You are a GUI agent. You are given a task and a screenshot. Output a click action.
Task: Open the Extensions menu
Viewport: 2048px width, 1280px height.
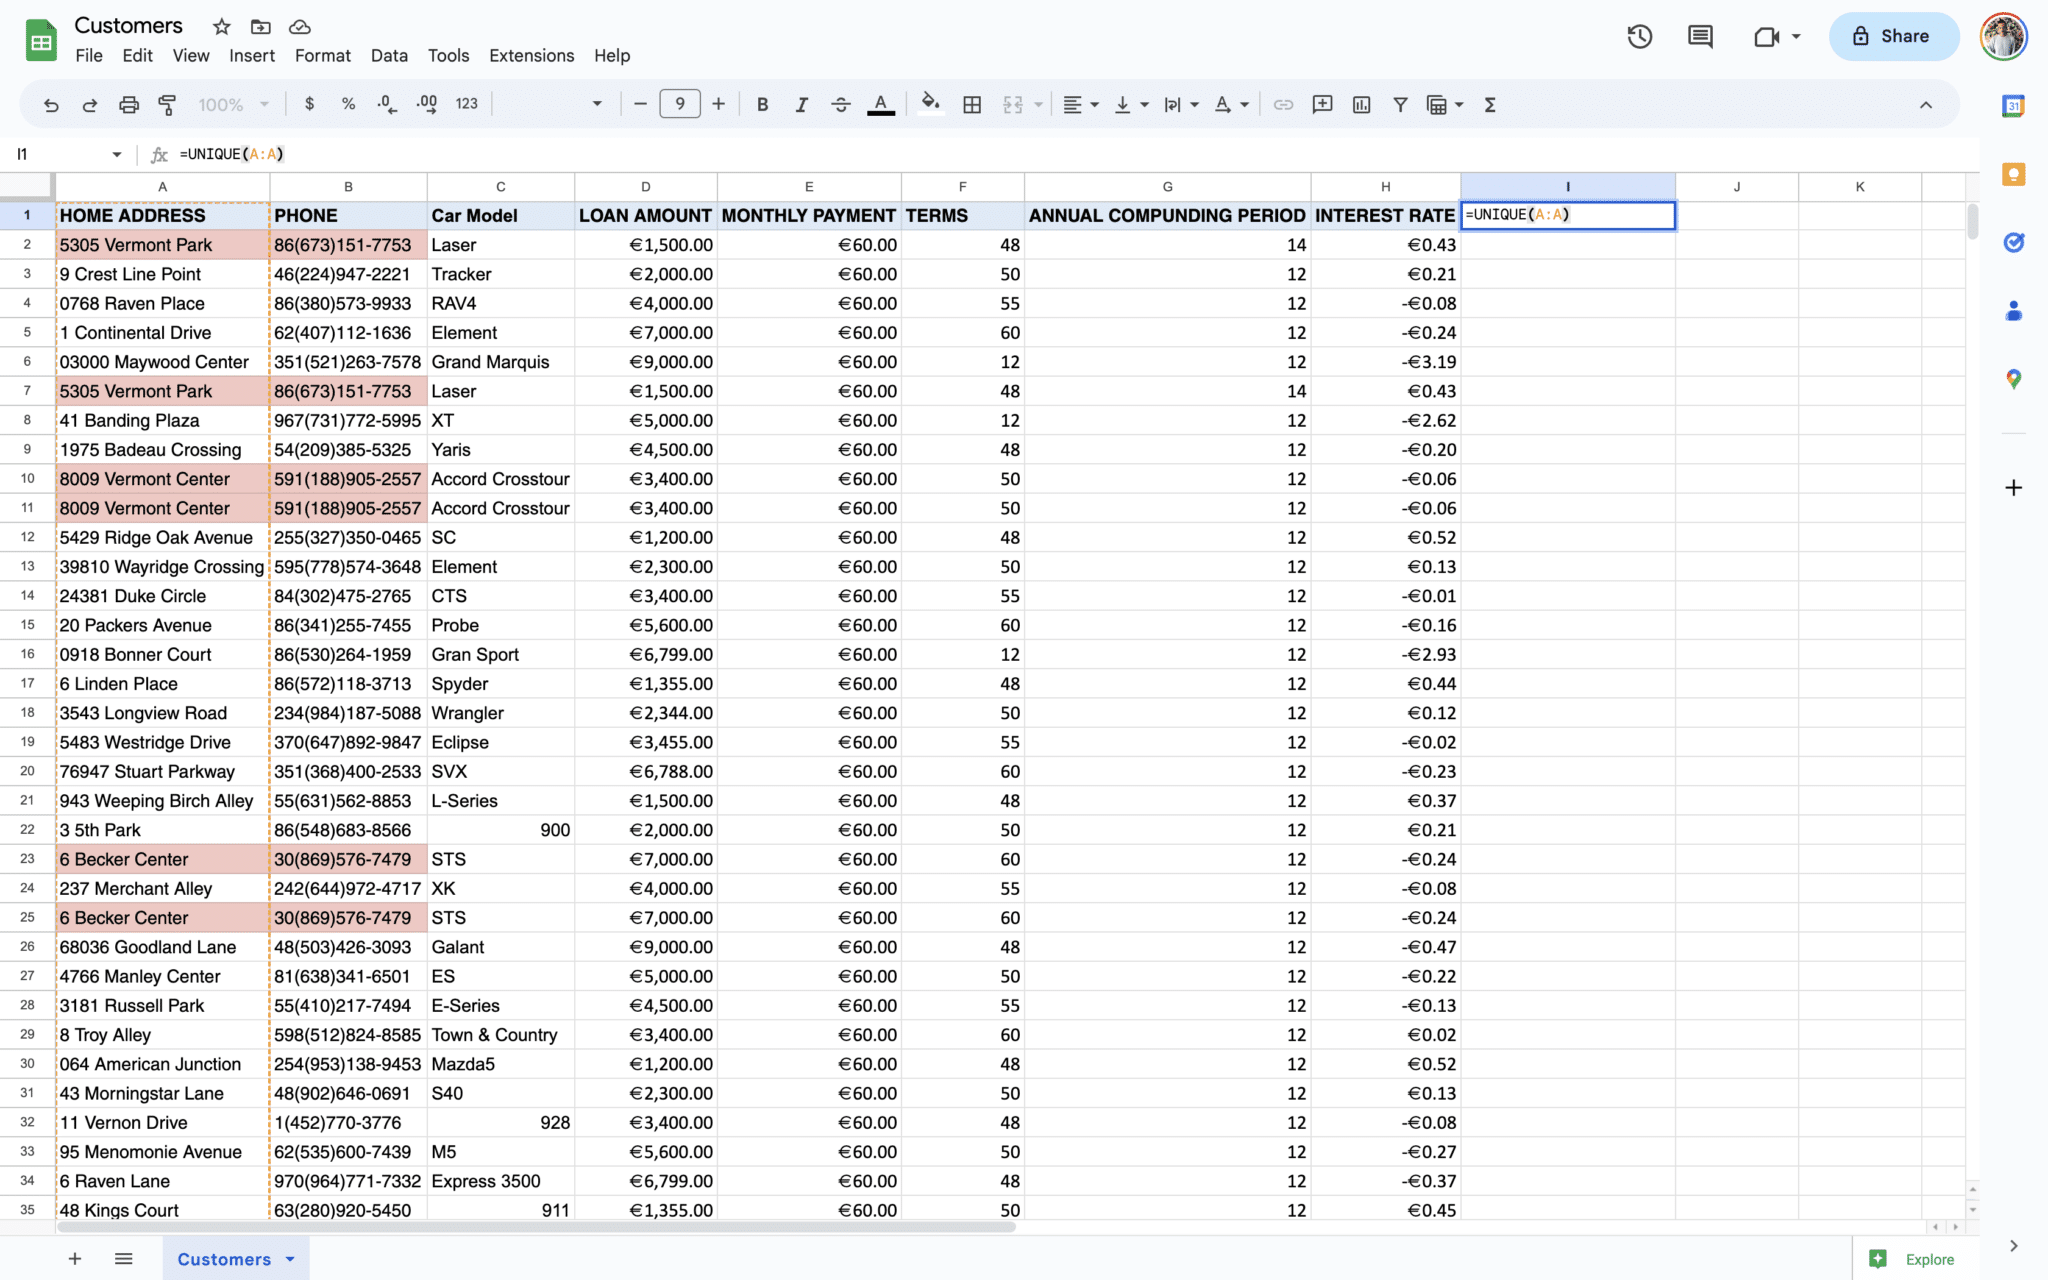coord(531,56)
